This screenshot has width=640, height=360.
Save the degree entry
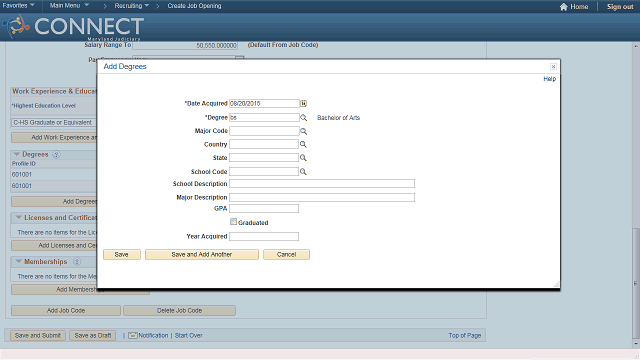coord(122,254)
